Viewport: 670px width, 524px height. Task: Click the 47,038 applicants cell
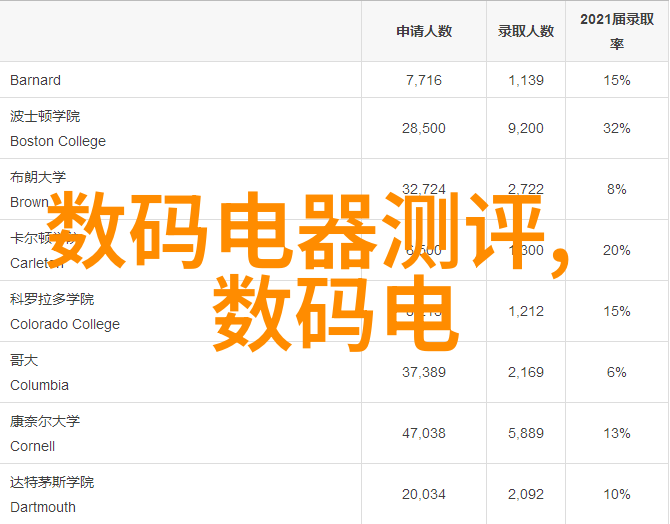424,433
